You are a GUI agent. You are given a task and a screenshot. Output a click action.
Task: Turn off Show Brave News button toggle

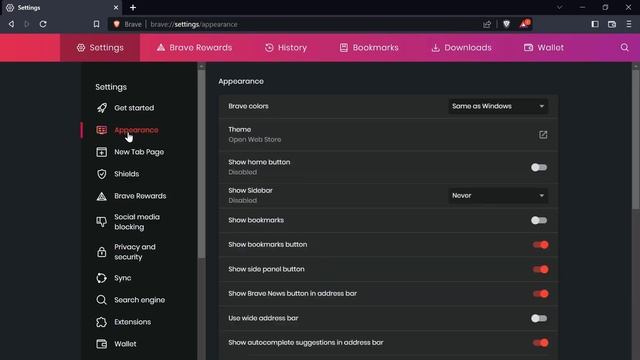540,294
